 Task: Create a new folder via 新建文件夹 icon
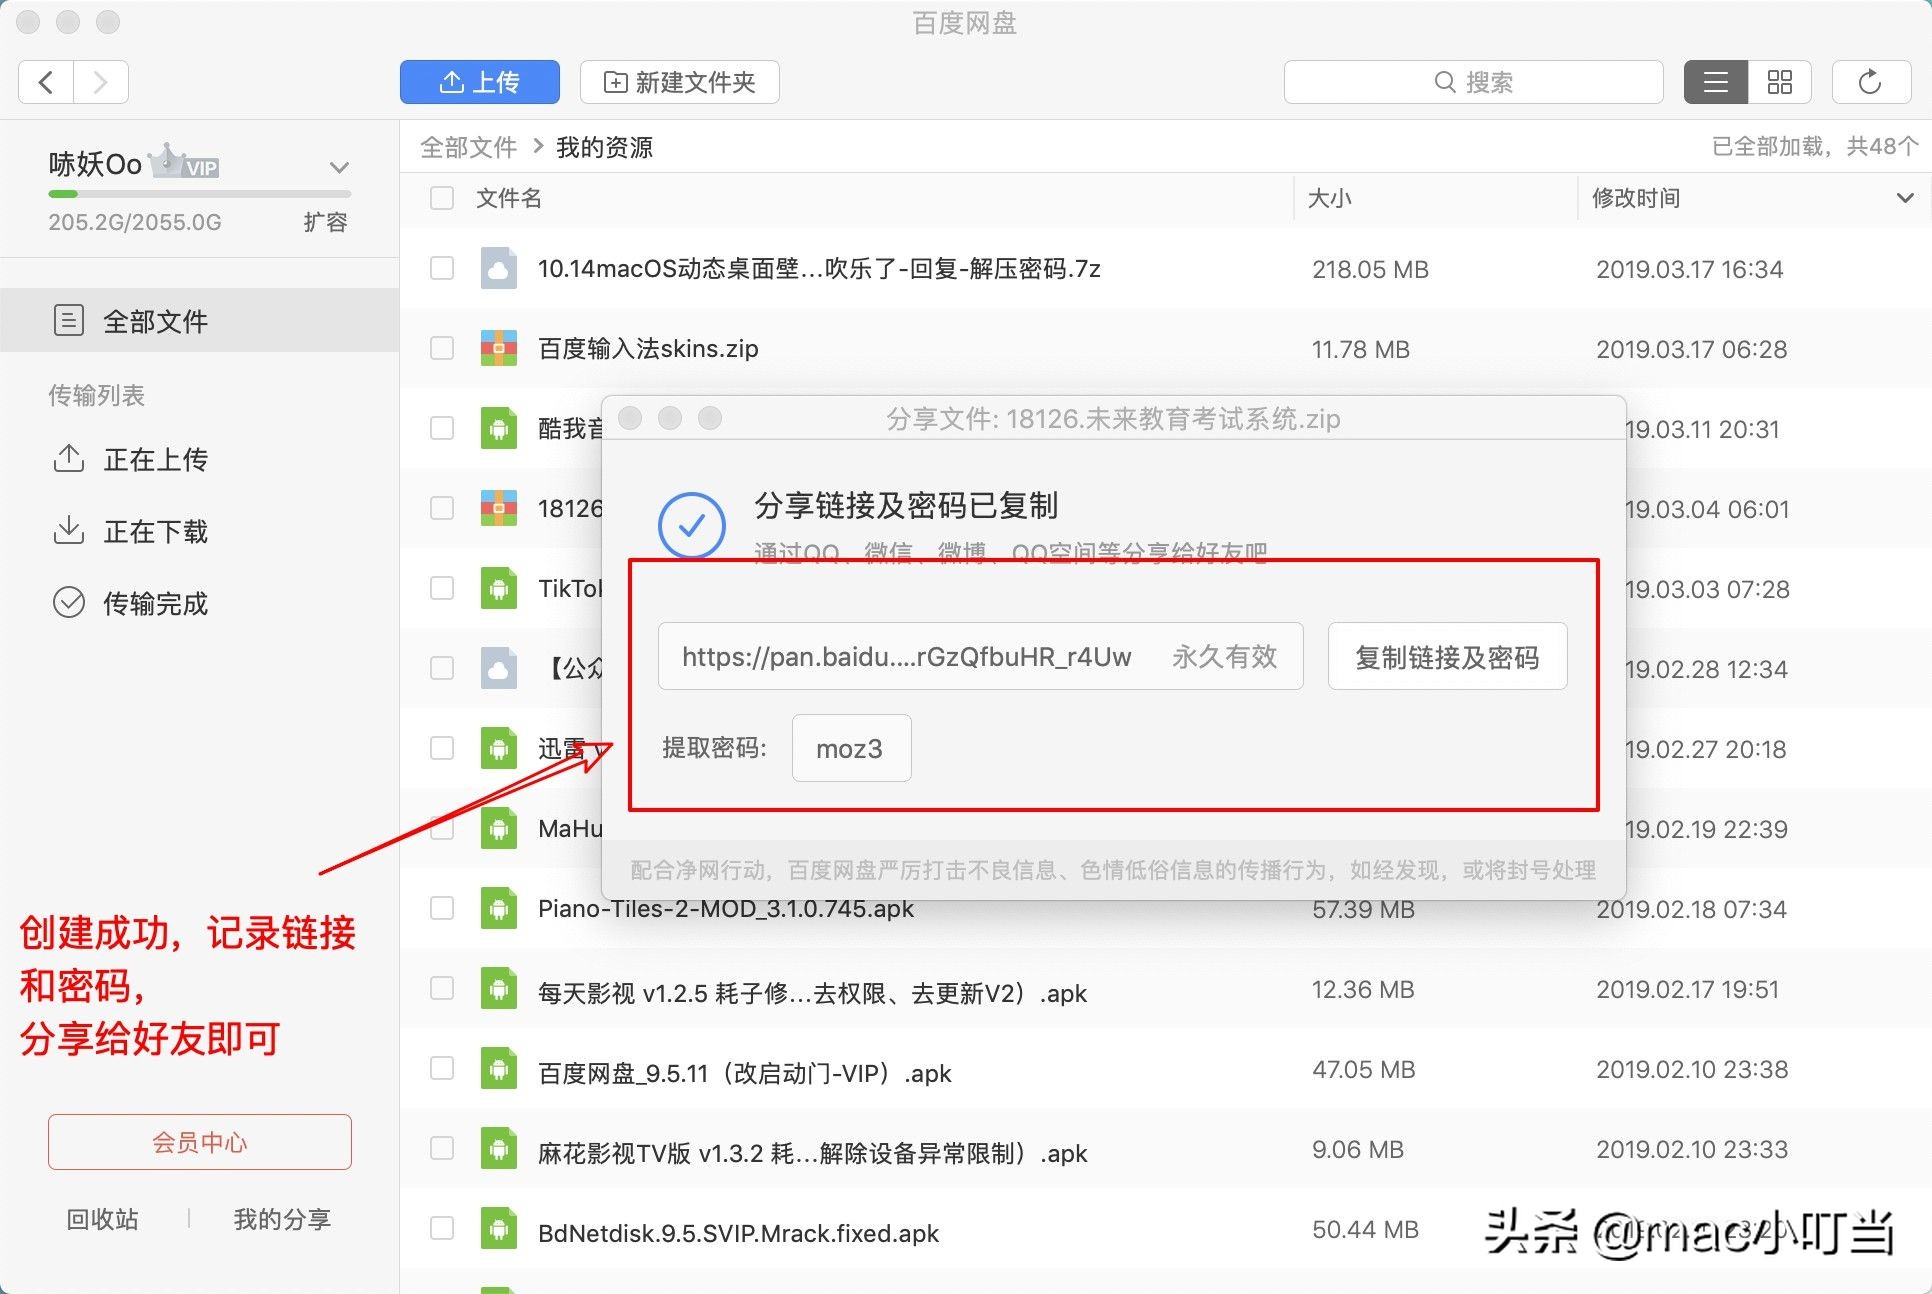tap(616, 82)
